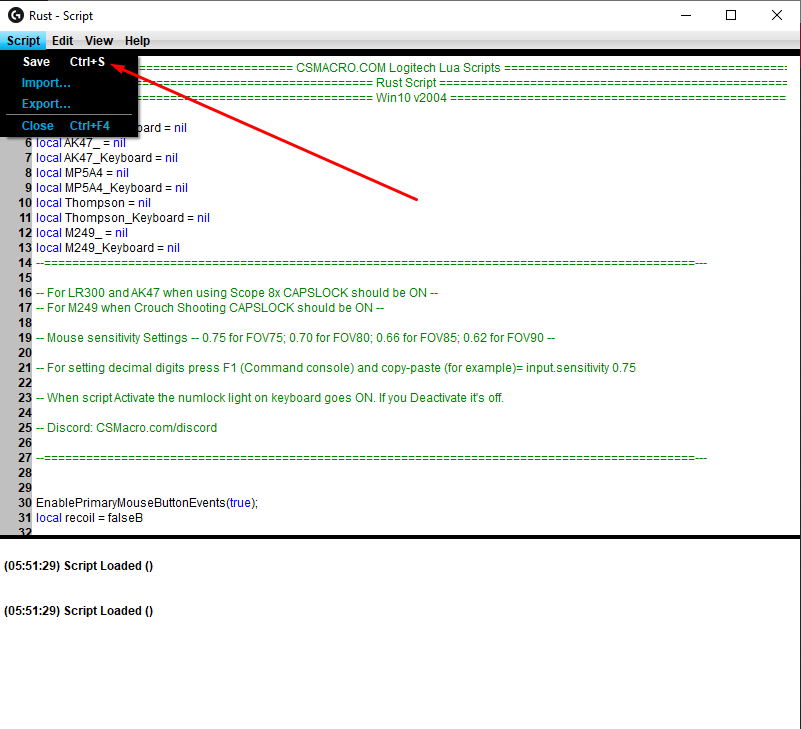Click the Logitech G logo icon
This screenshot has width=801, height=729.
(x=15, y=15)
